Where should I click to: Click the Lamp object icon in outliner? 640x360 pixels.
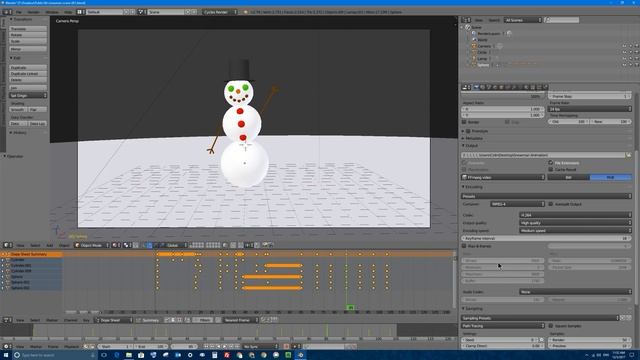point(474,58)
